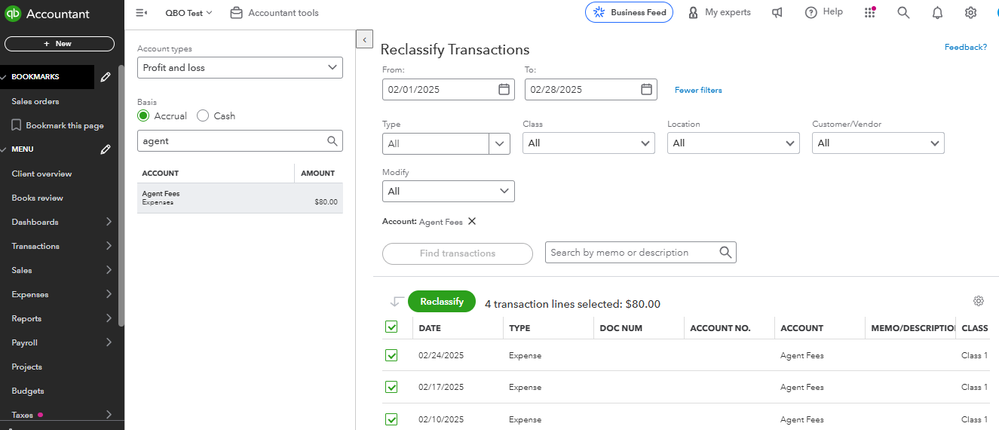999x430 pixels.
Task: Open the To date calendar picker
Action: (x=646, y=90)
